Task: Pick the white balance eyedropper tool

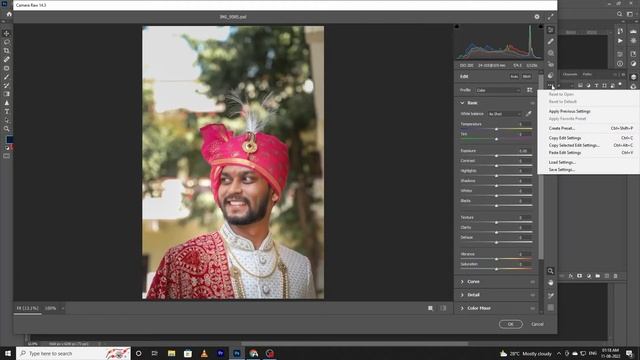Action: [x=528, y=114]
